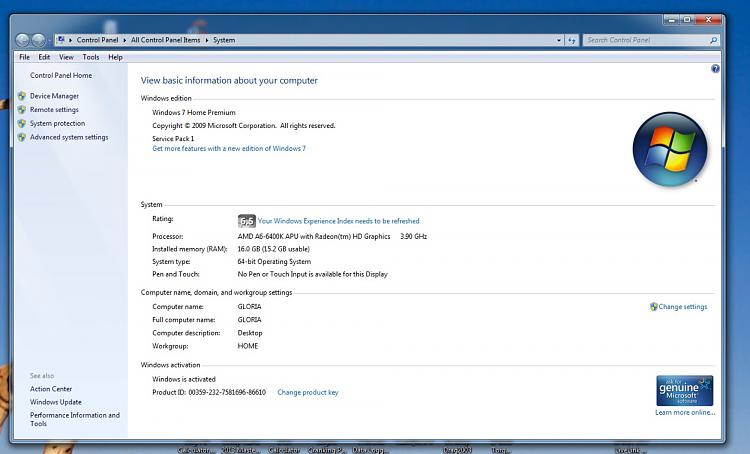Open the View menu
The image size is (750, 454).
(66, 57)
